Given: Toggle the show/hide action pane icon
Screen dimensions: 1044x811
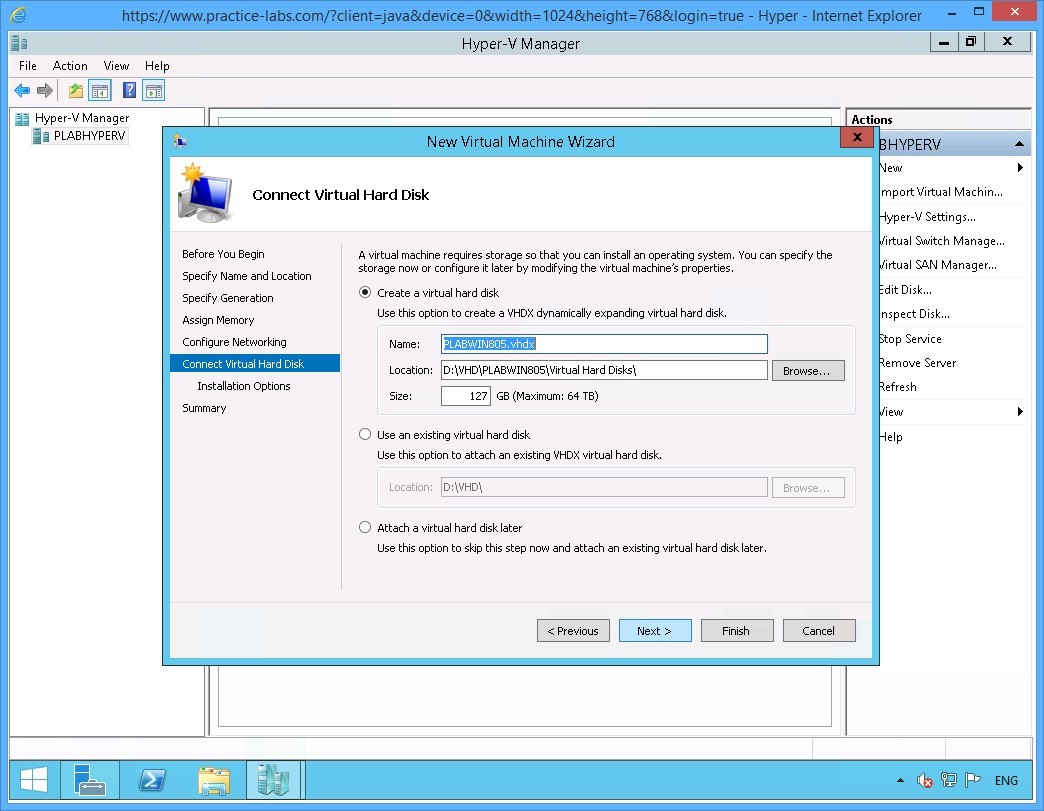Looking at the screenshot, I should click(x=152, y=90).
